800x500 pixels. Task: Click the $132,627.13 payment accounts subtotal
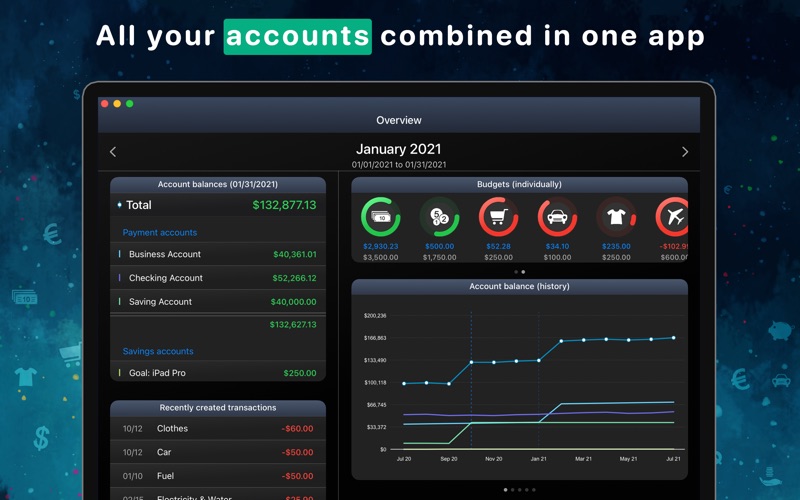(x=293, y=324)
